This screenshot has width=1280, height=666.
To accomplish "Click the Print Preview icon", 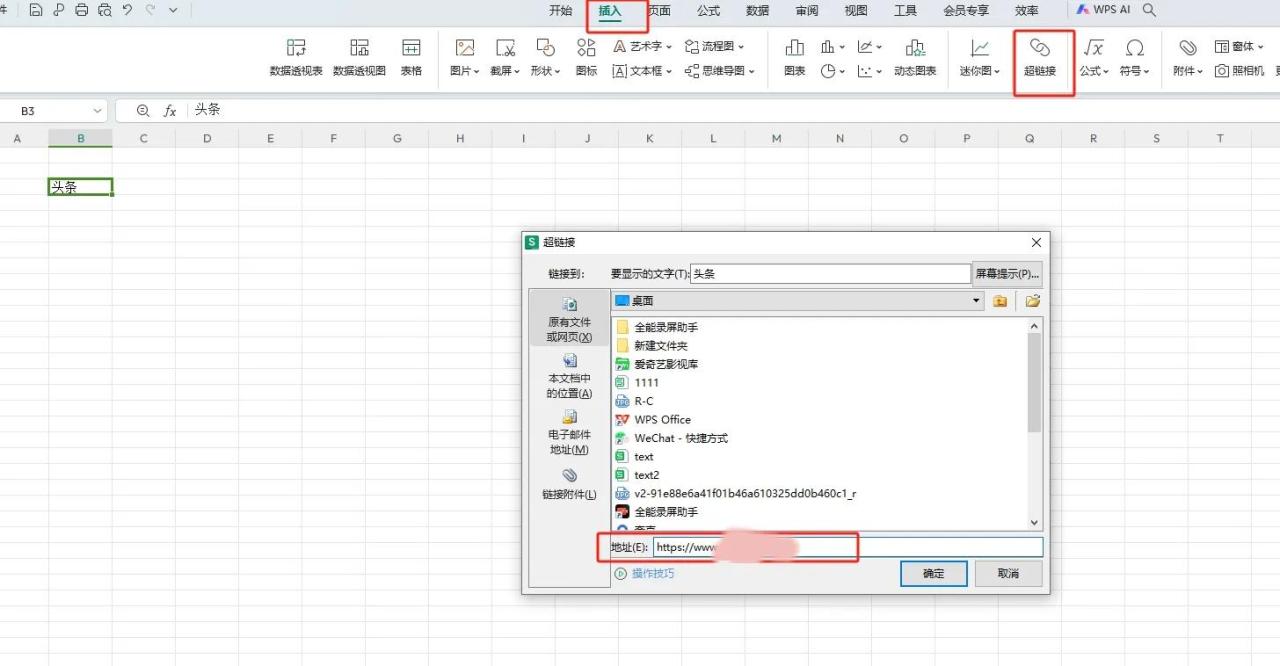I will (104, 10).
